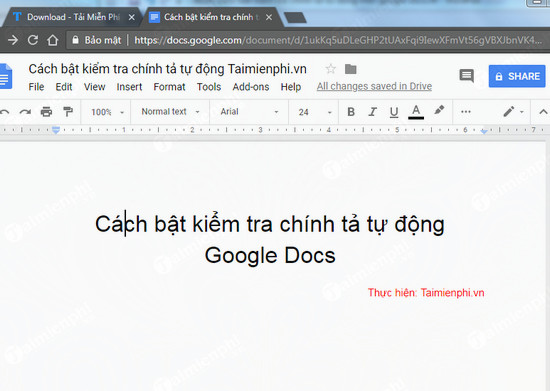550x391 pixels.
Task: Open the text color picker
Action: pos(416,112)
